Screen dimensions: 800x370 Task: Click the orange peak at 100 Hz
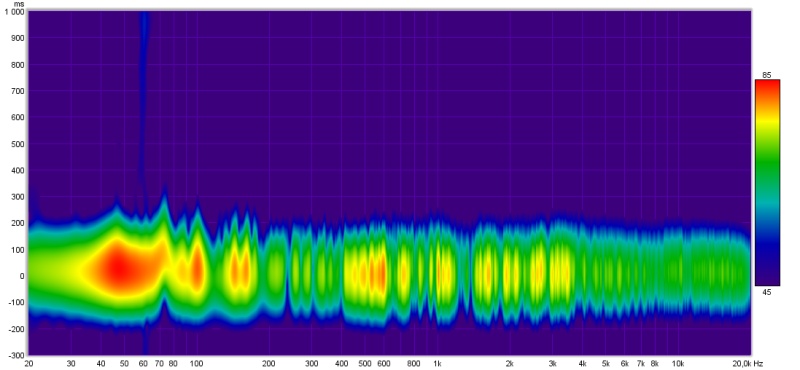[197, 268]
